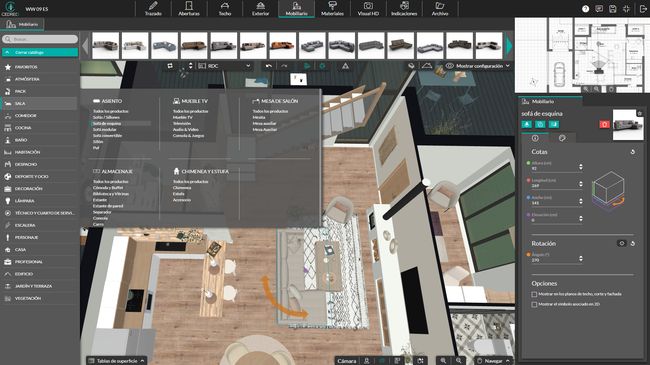This screenshot has height=365, width=650.
Task: Select the SALA category
Action: coord(39,103)
